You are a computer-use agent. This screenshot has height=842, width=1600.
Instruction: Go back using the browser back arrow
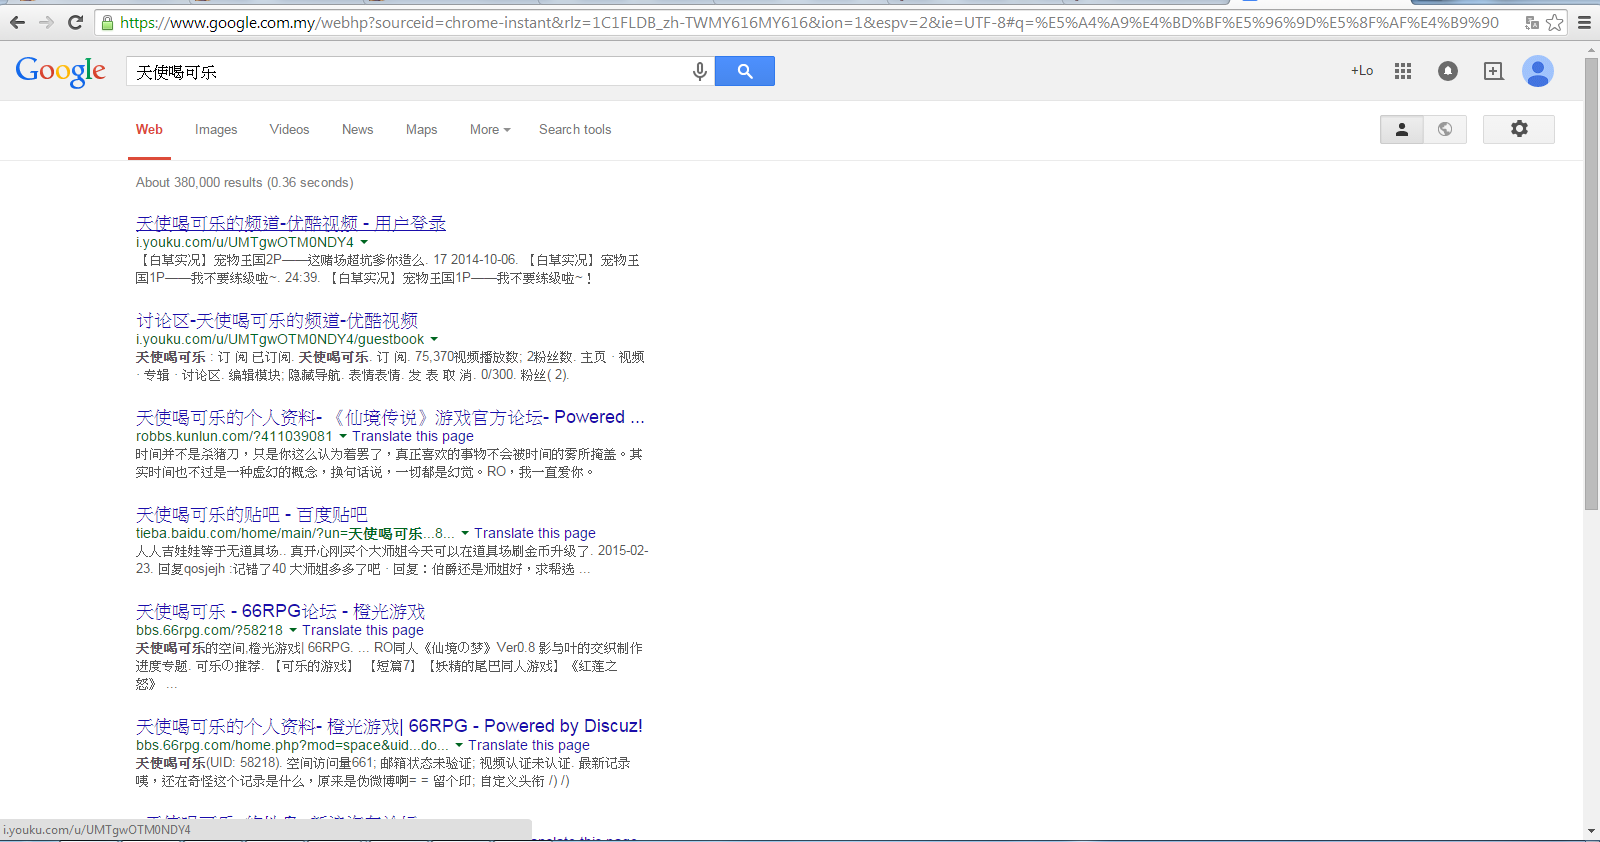[x=17, y=22]
